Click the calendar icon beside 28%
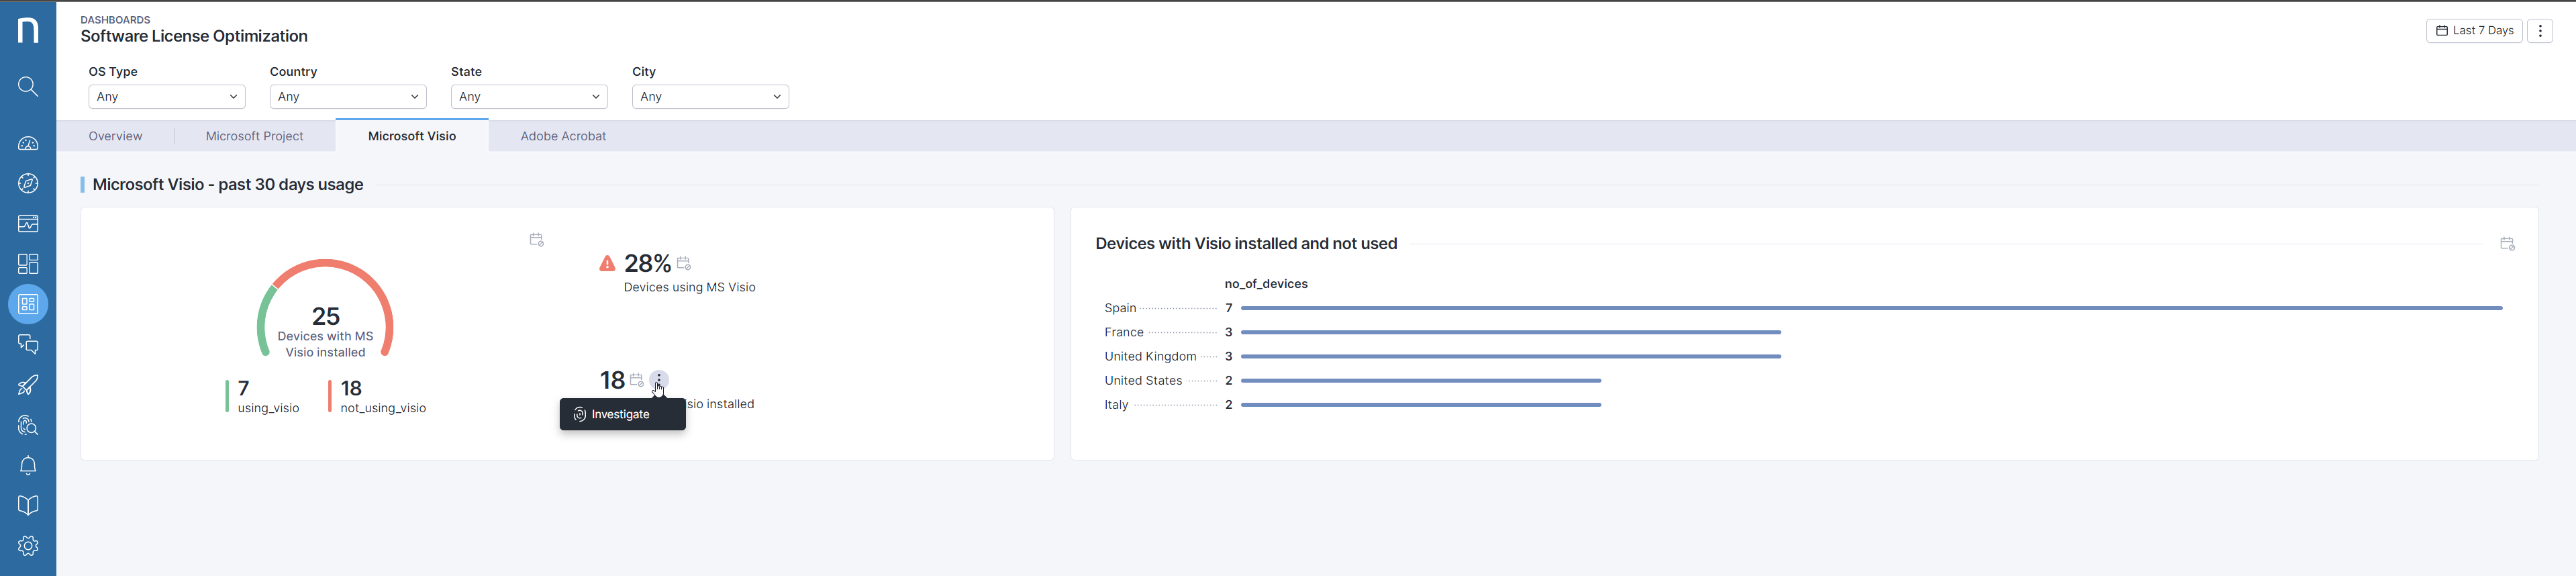 click(684, 263)
